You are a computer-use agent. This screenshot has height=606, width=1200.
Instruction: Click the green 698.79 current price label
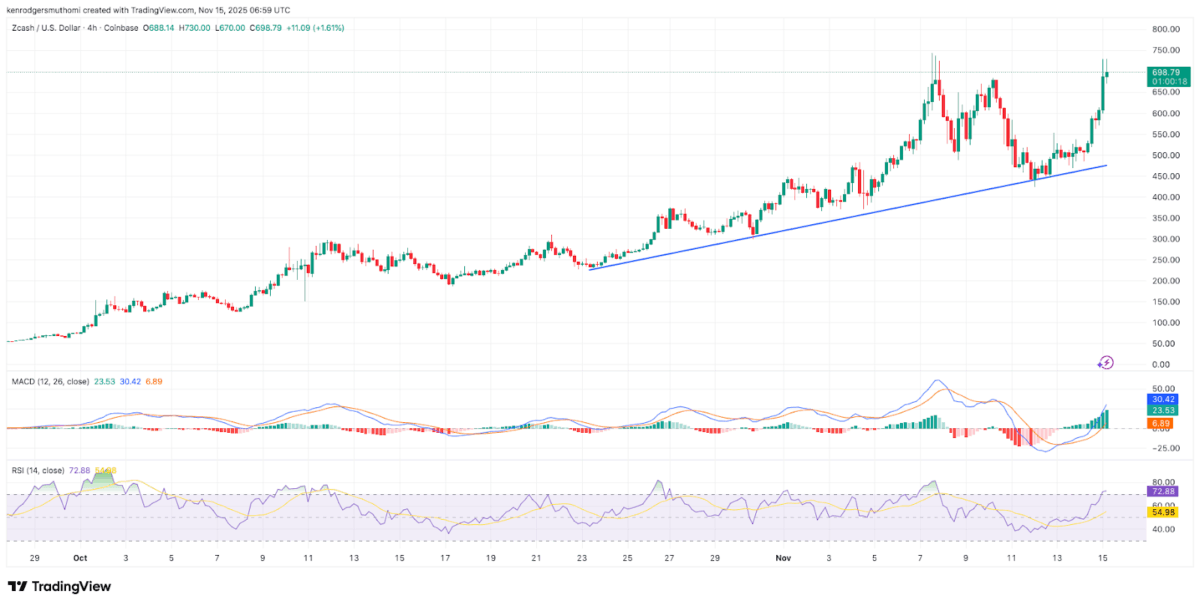[1166, 72]
